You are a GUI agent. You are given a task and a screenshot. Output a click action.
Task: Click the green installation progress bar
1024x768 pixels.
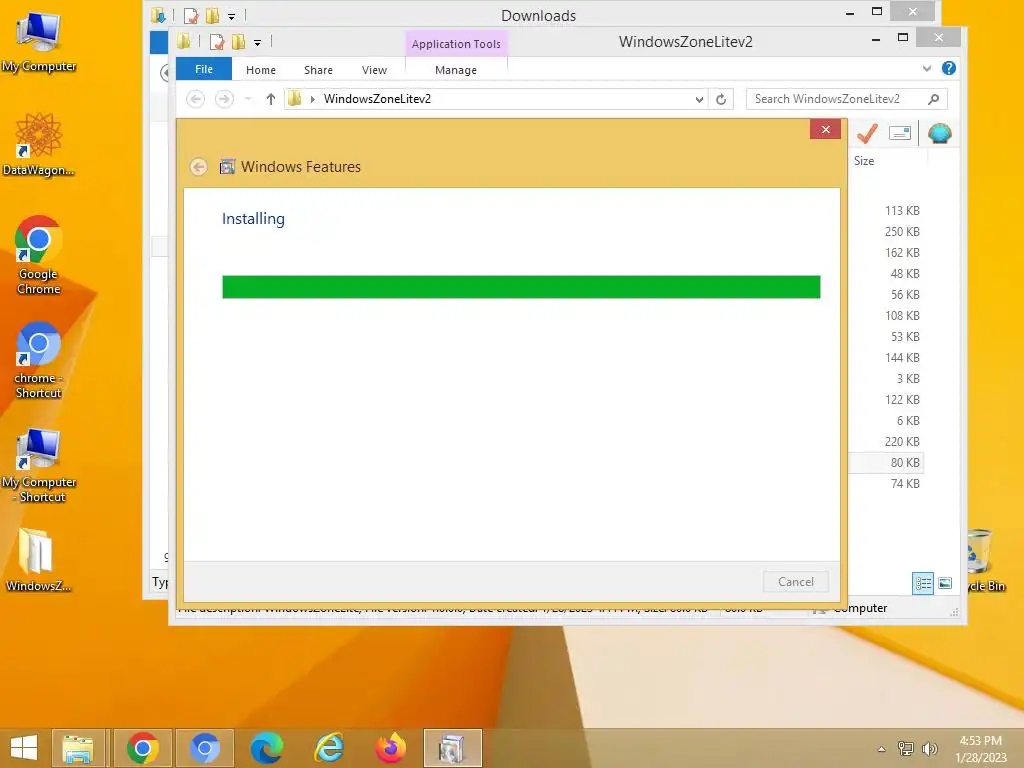(521, 287)
